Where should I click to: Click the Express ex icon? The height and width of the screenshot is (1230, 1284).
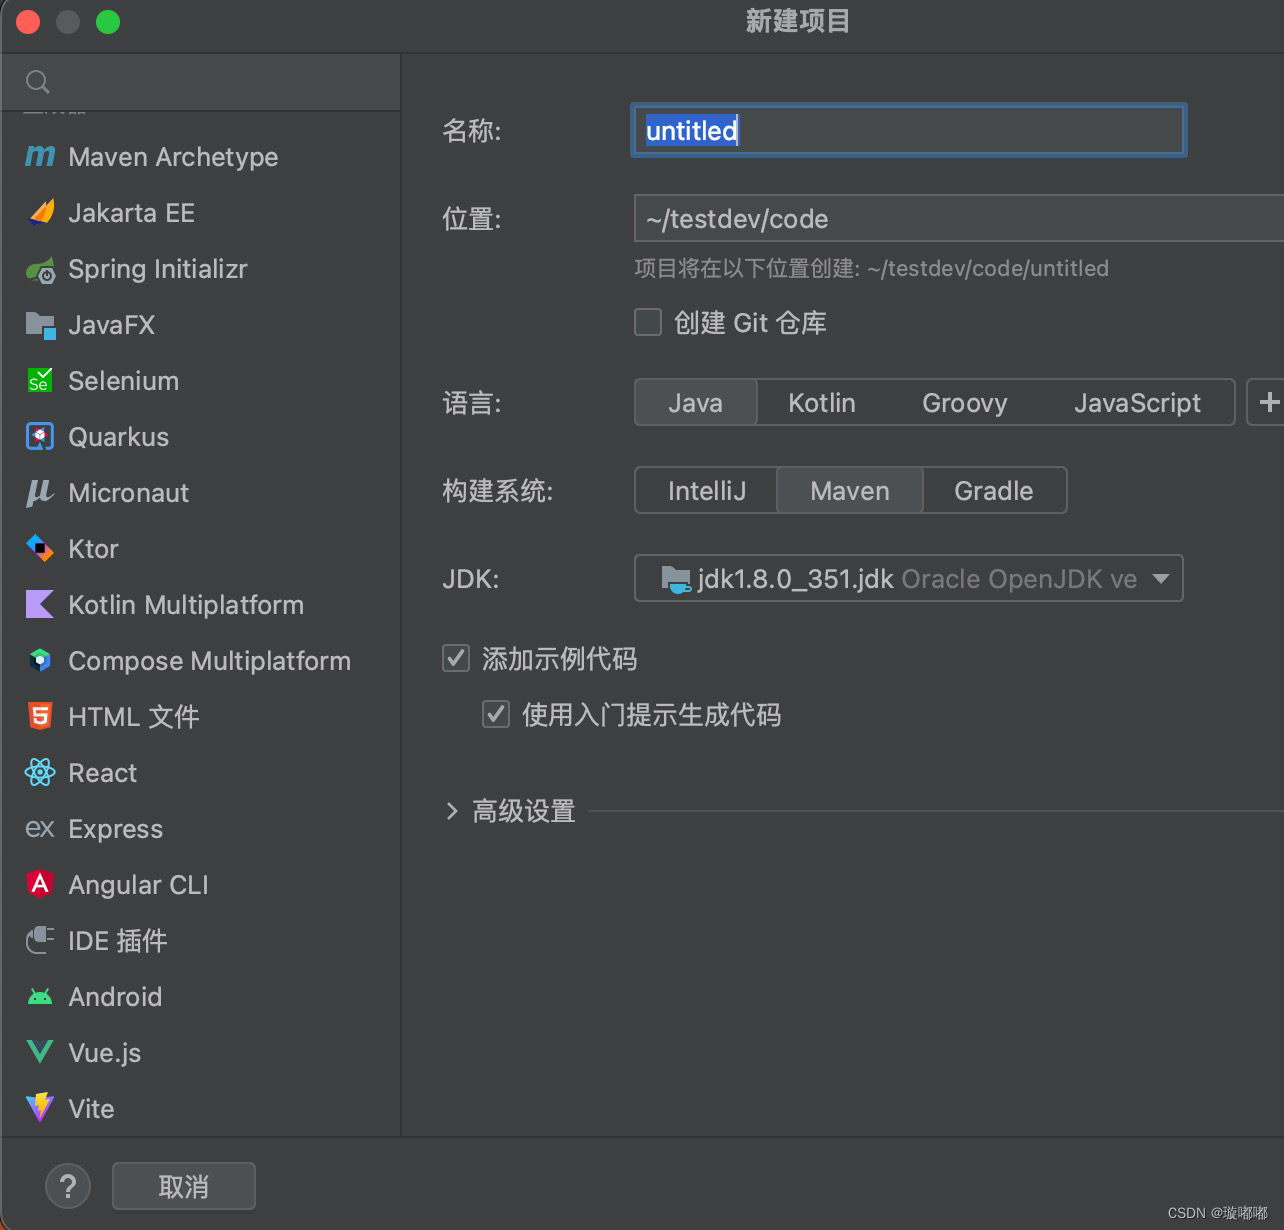pos(40,828)
